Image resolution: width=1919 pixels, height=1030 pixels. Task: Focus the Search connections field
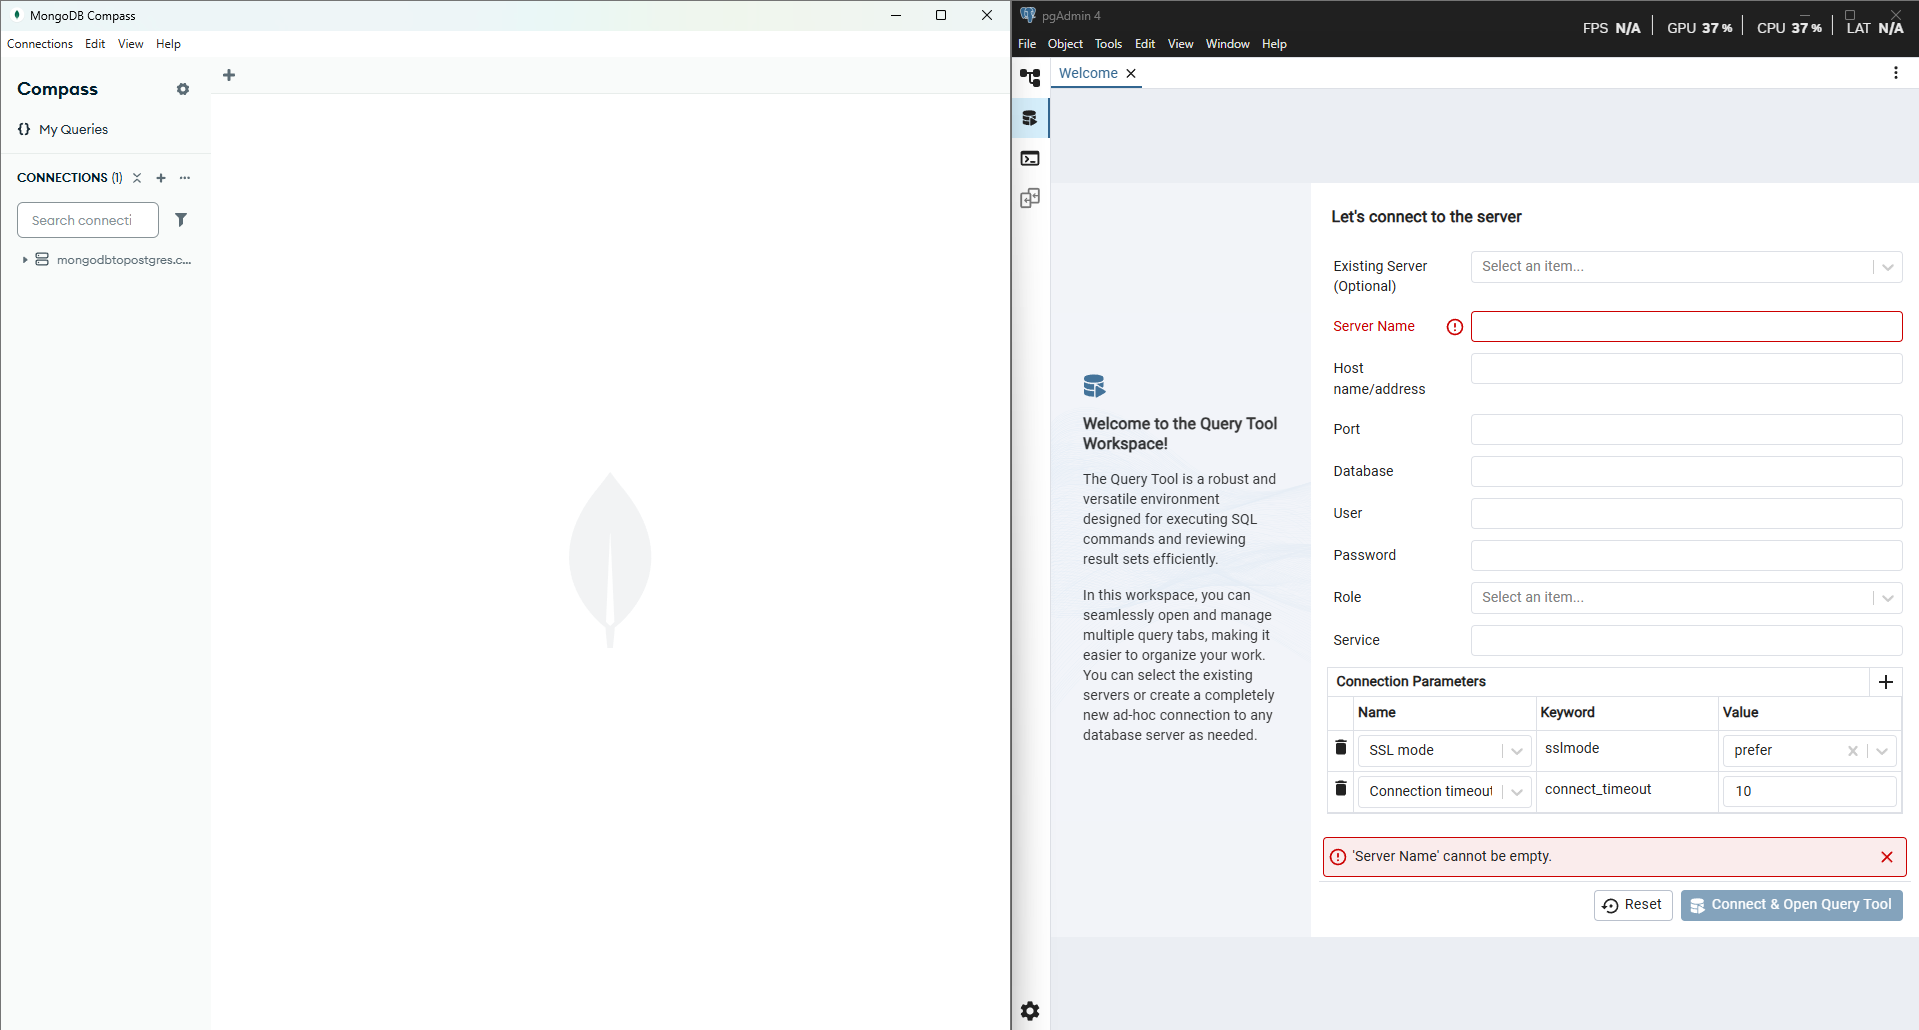pos(88,220)
